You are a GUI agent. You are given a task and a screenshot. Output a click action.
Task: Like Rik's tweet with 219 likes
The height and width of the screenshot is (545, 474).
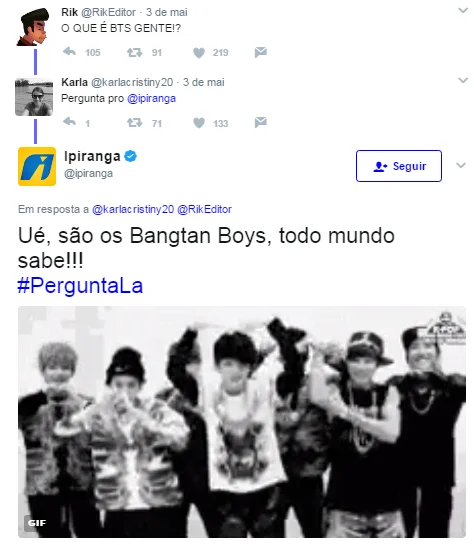pyautogui.click(x=199, y=52)
